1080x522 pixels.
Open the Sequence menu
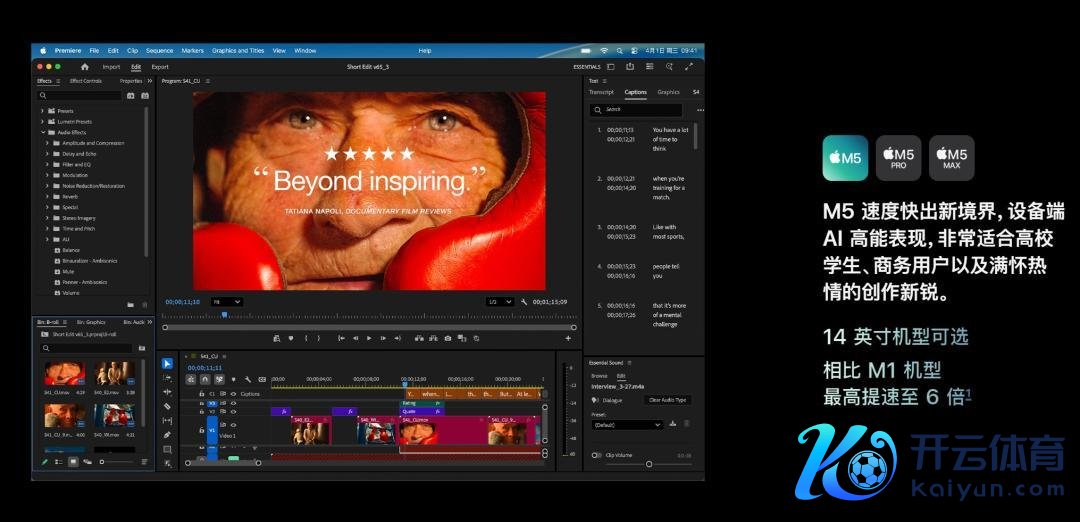click(159, 50)
